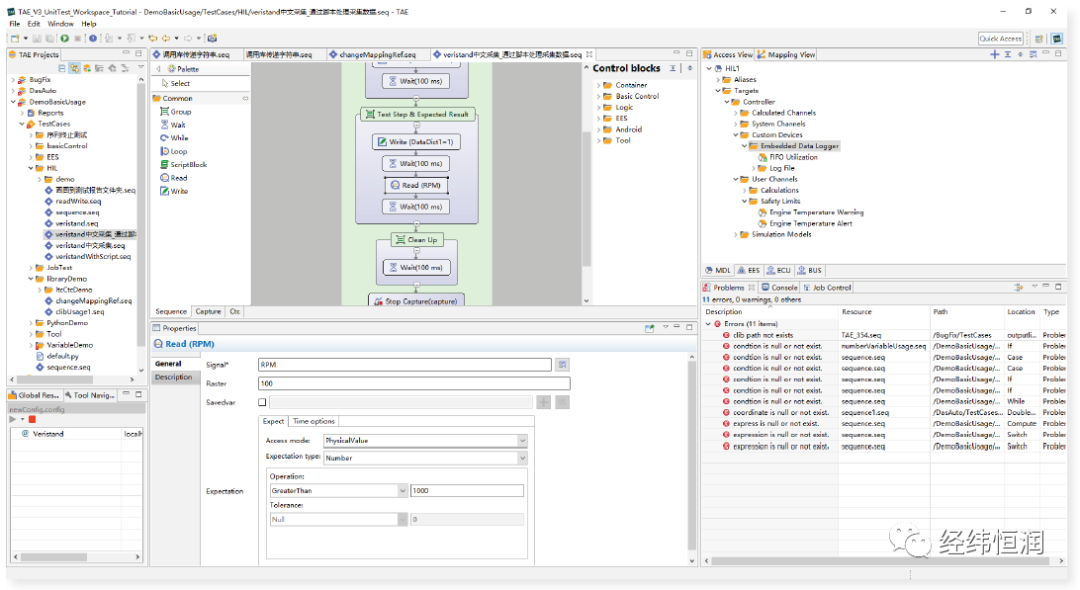This screenshot has height=590, width=1080.
Task: Click the last edit location toolbar icon
Action: [153, 39]
